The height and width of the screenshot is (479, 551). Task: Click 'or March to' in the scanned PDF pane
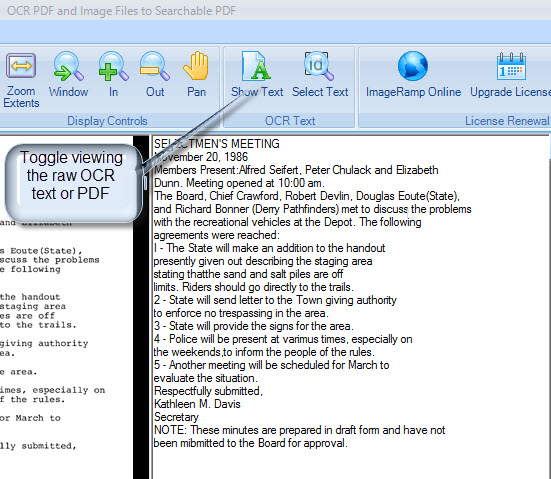tap(30, 418)
